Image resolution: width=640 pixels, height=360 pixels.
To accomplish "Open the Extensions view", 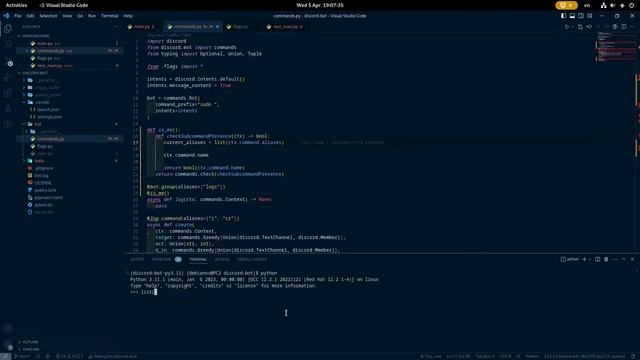I will pyautogui.click(x=8, y=93).
